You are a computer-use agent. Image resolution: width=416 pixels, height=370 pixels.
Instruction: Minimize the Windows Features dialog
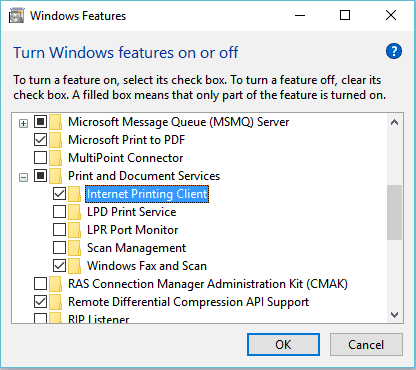pyautogui.click(x=300, y=15)
